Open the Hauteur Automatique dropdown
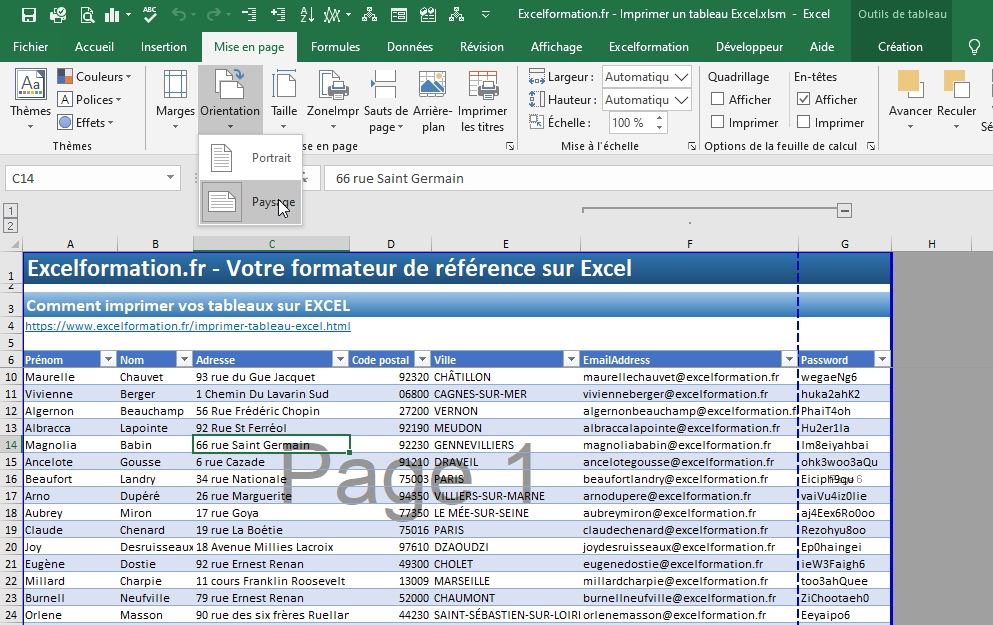The height and width of the screenshot is (625, 993). point(682,100)
